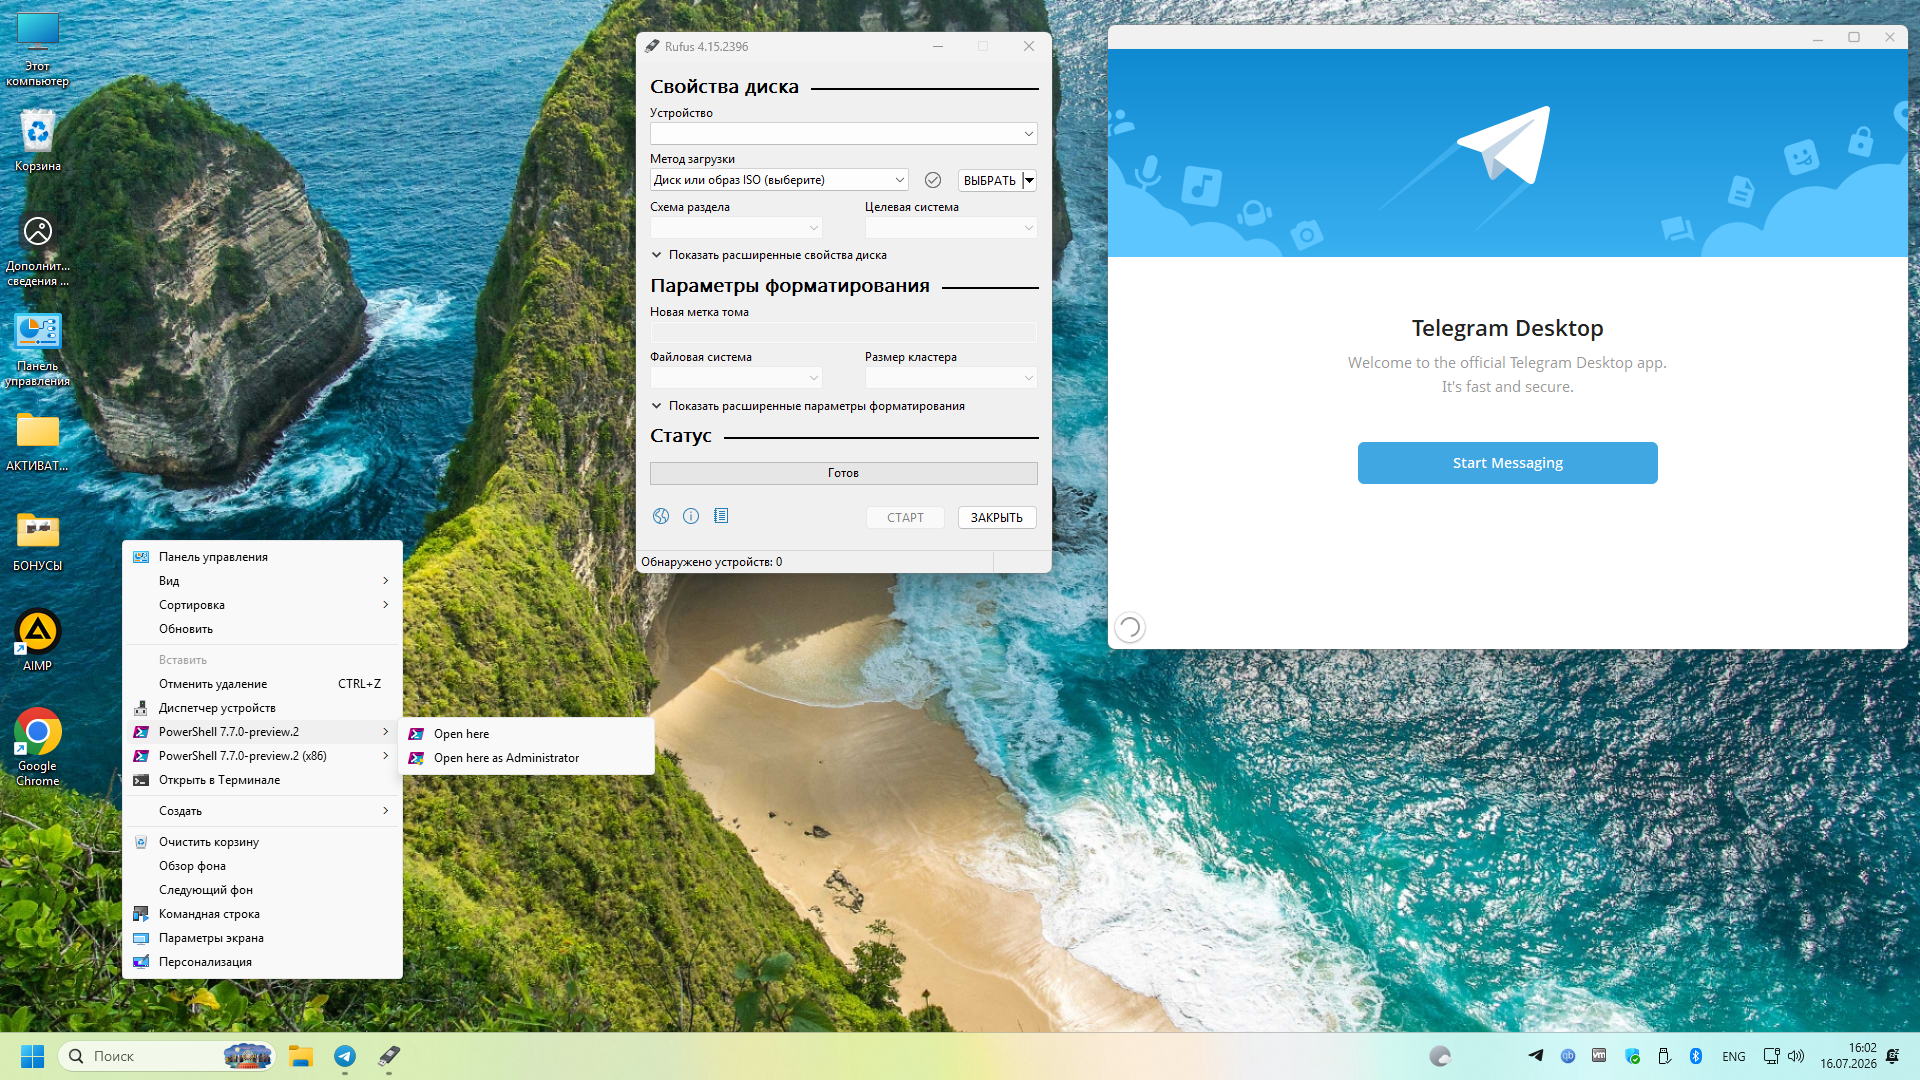The height and width of the screenshot is (1080, 1920).
Task: Choose Следующий фон in the context menu
Action: click(x=262, y=890)
